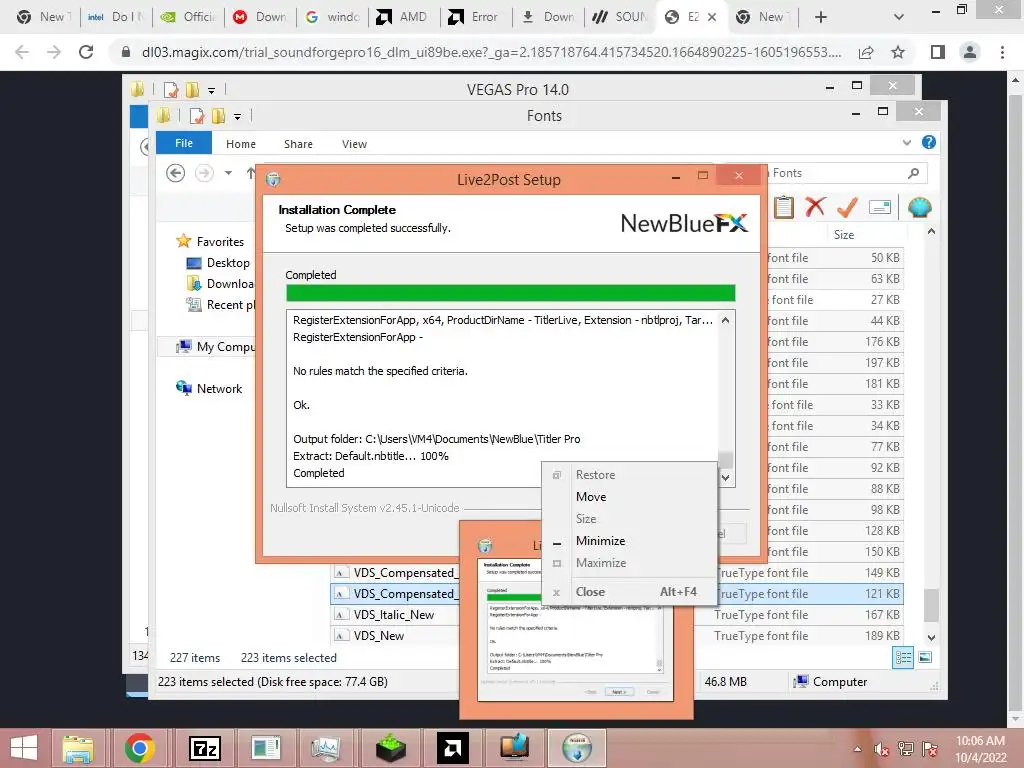Select the font row sized 176 KB
The image size is (1024, 768).
[x=836, y=342]
